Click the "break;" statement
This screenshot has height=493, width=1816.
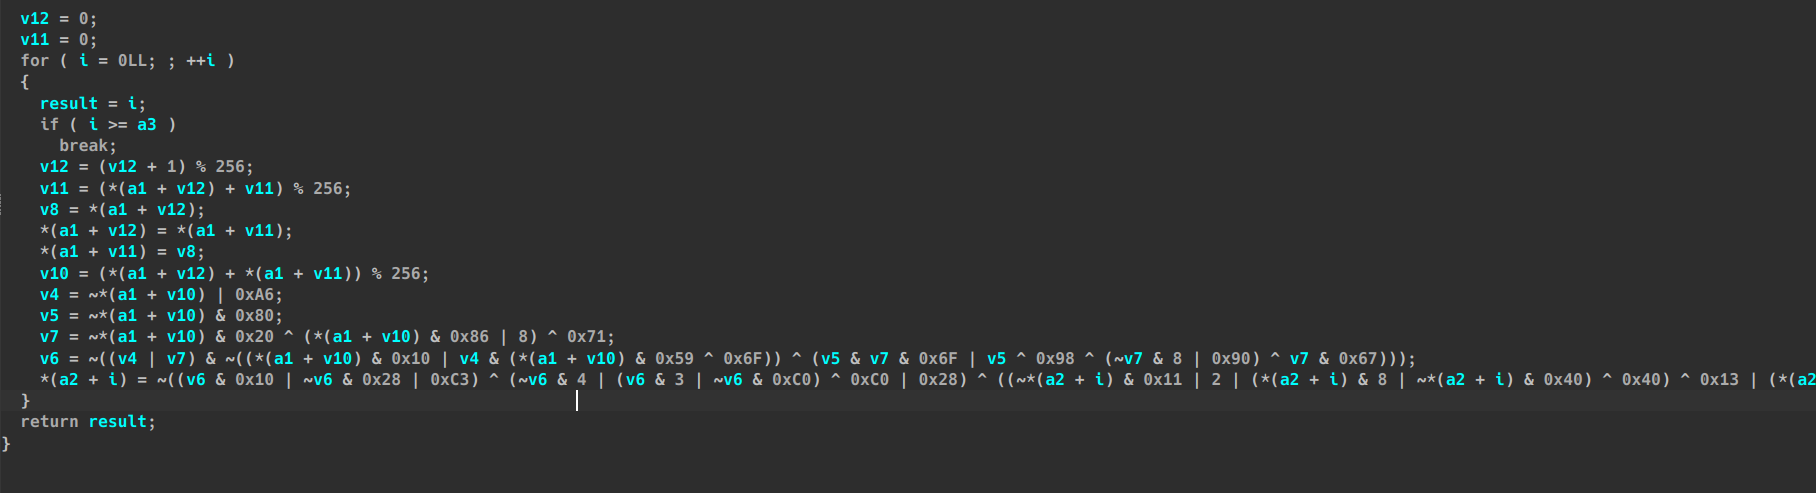[87, 145]
